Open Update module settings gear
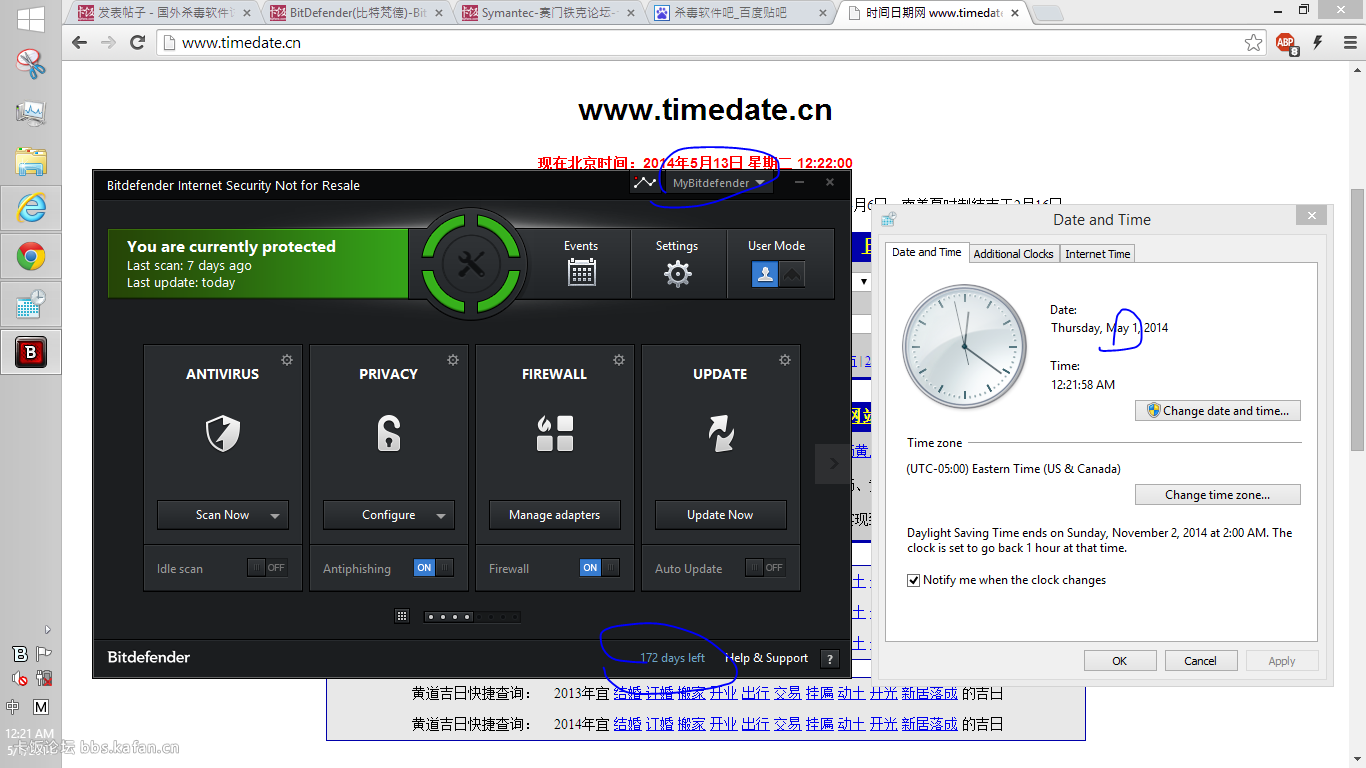The width and height of the screenshot is (1366, 768). point(785,360)
